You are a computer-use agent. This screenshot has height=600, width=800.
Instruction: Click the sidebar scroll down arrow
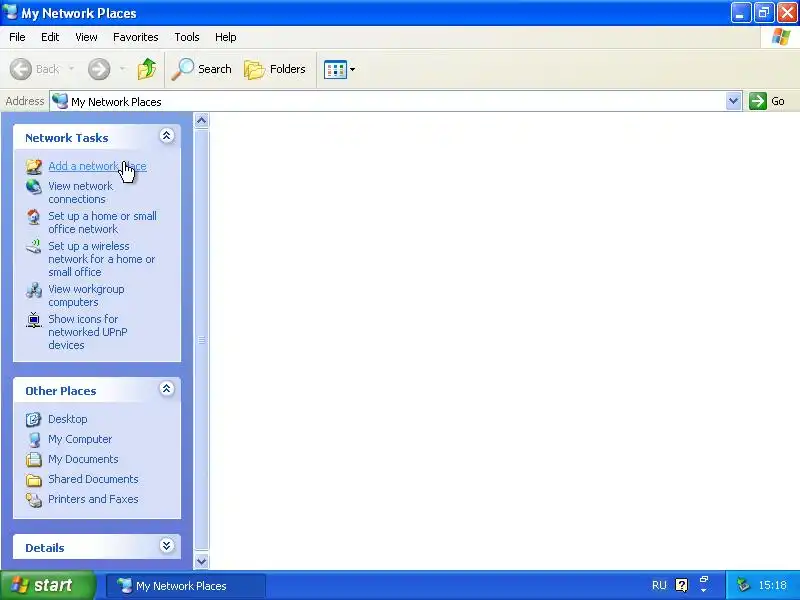tap(202, 561)
